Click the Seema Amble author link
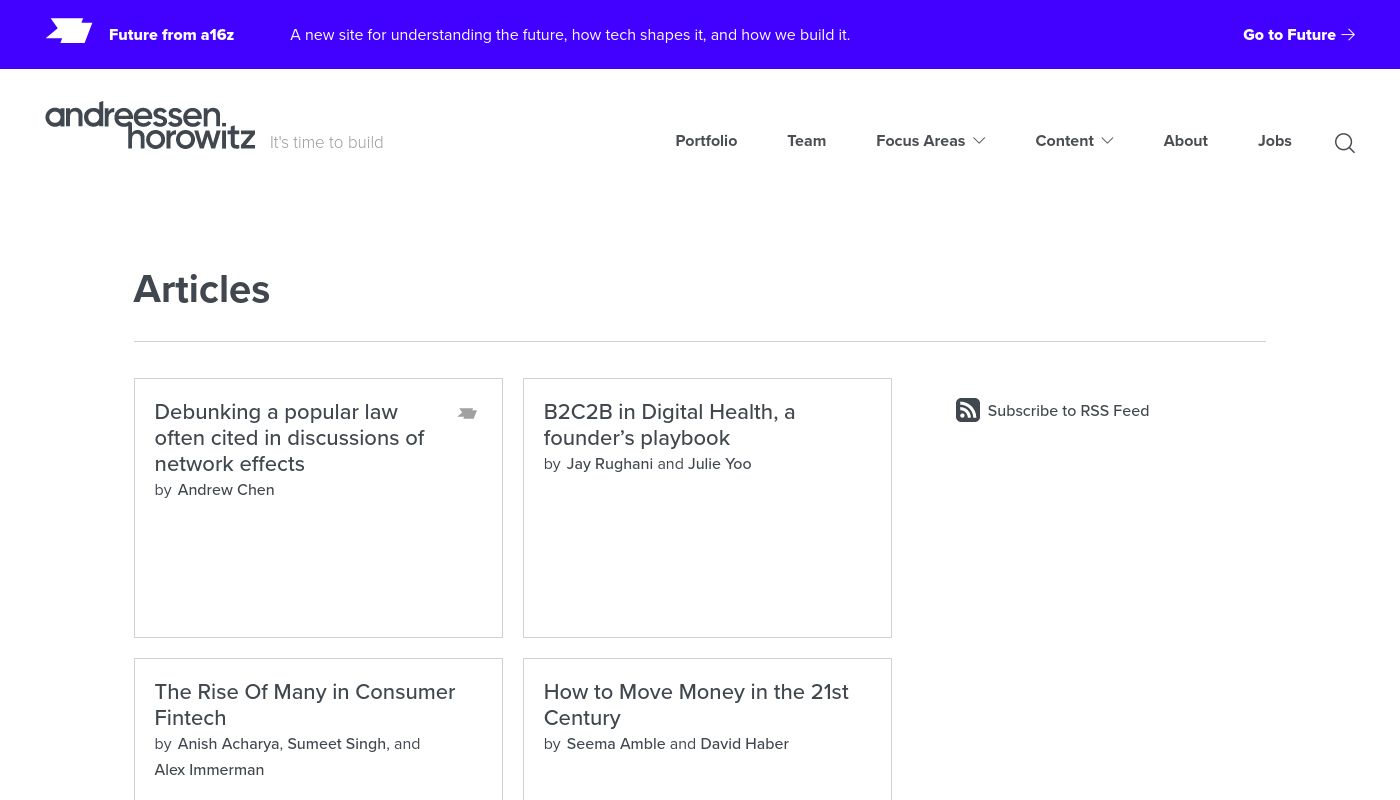The image size is (1400, 800). 616,743
